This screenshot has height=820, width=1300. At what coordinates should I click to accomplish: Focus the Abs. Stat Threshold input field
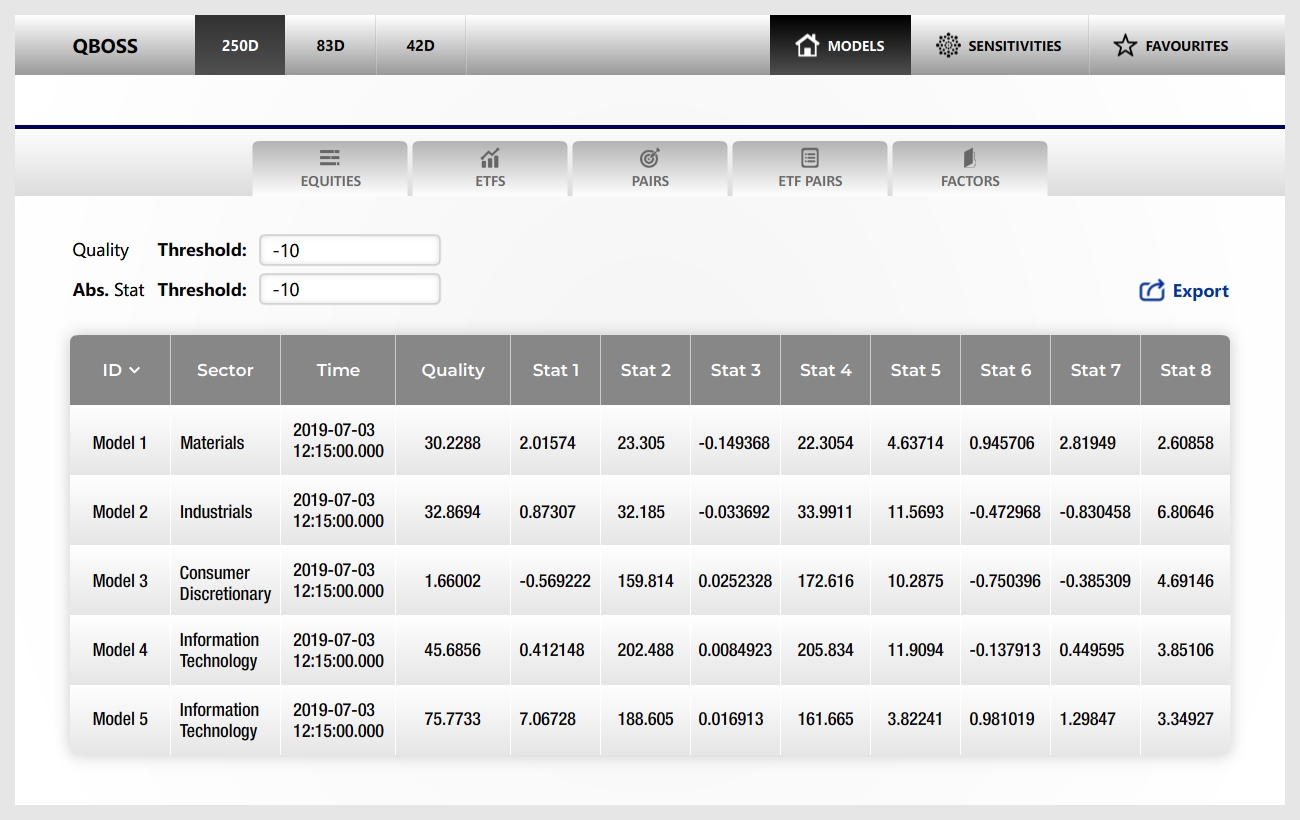point(350,290)
